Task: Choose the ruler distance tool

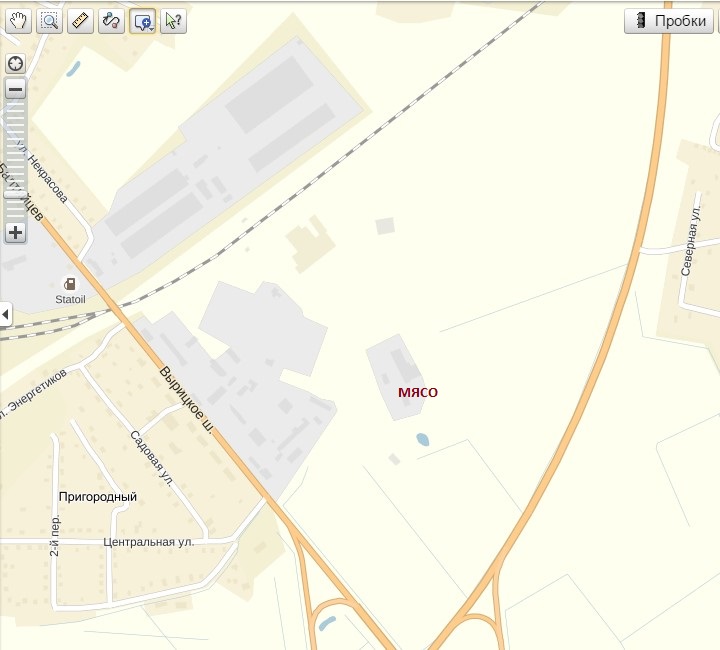Action: (80, 21)
